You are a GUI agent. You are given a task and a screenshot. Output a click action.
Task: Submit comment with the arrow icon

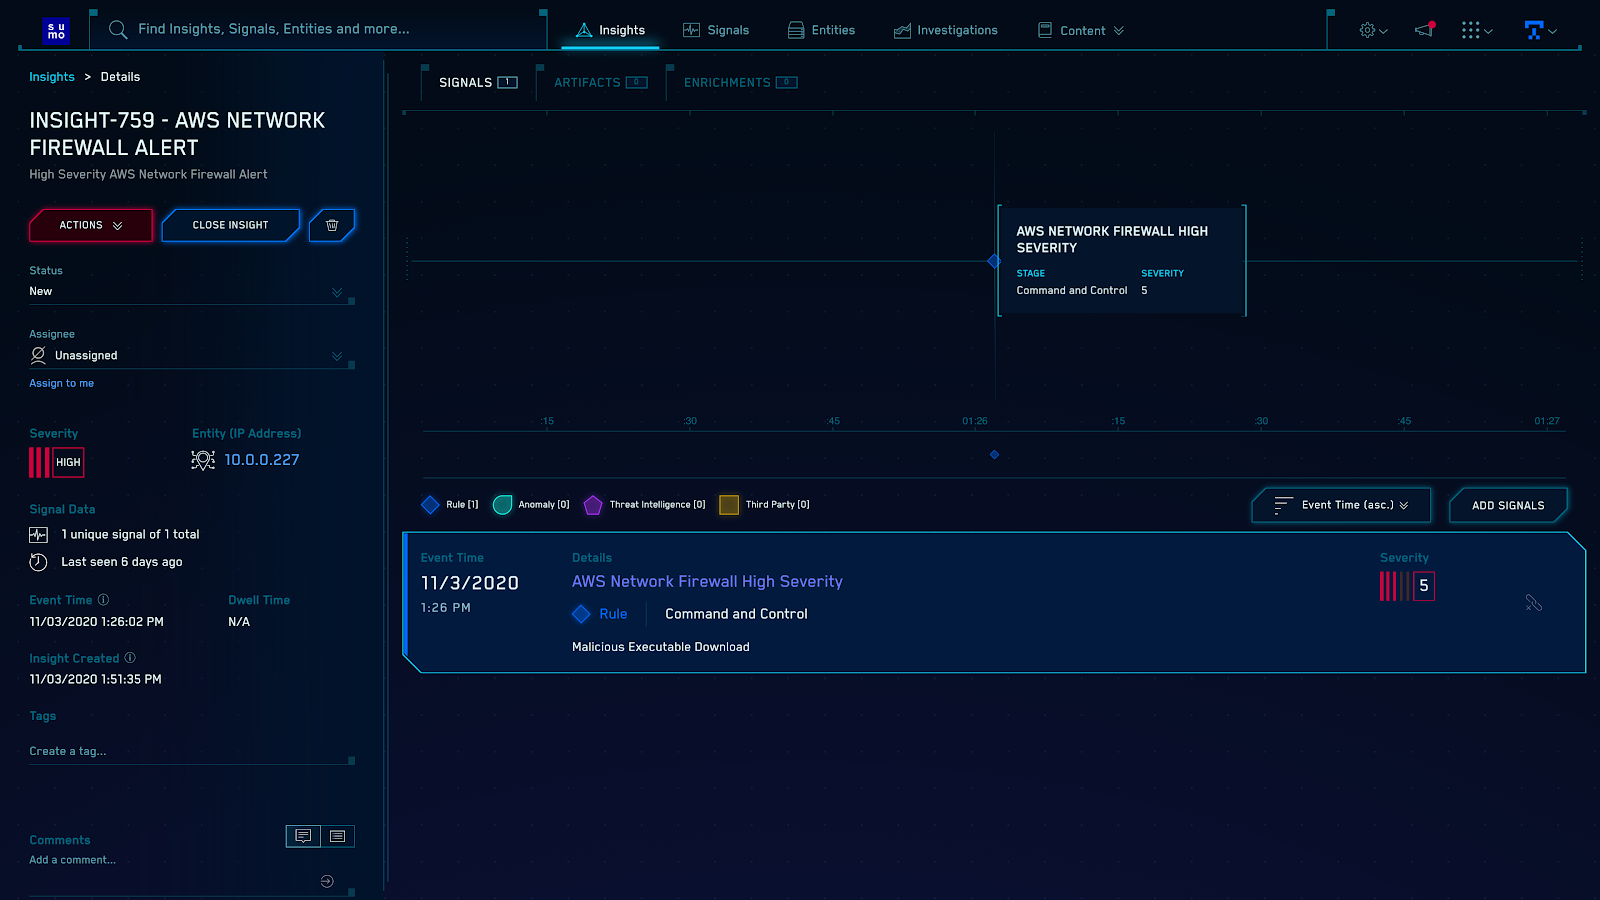coord(327,881)
